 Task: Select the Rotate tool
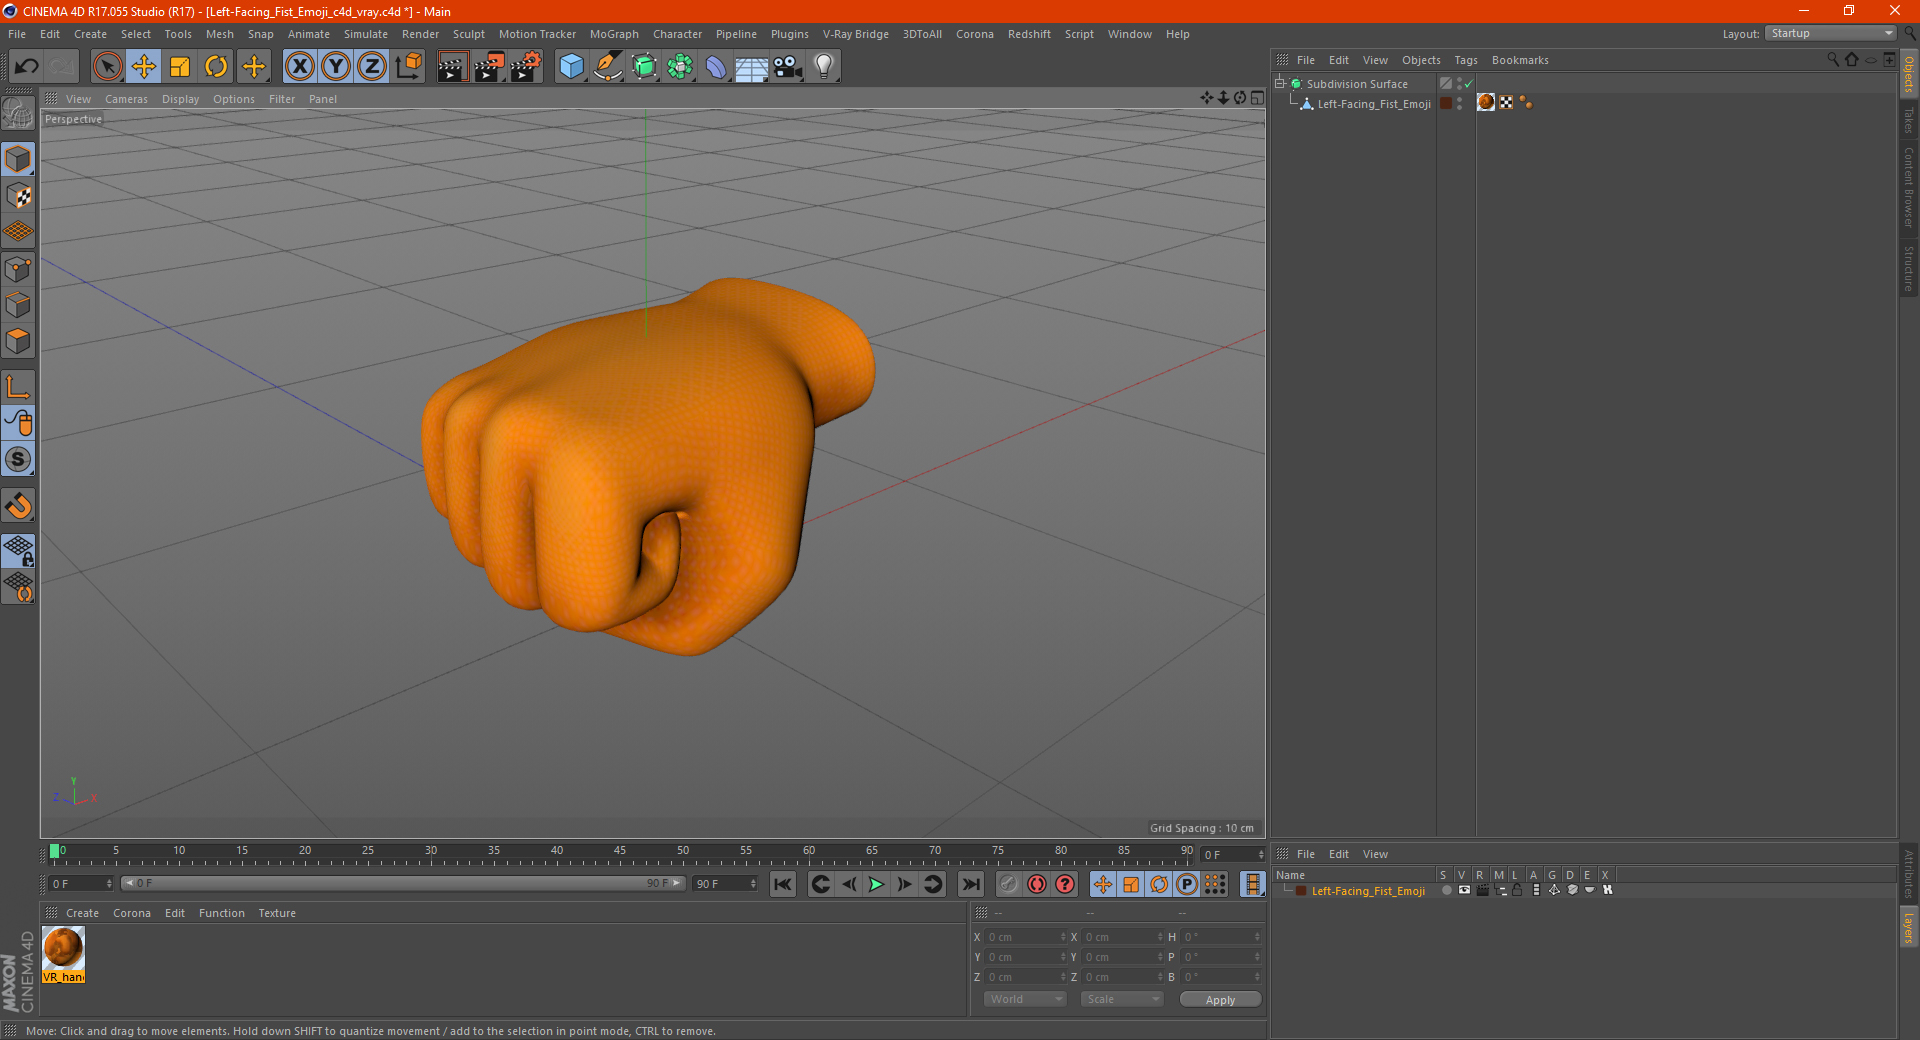tap(216, 67)
